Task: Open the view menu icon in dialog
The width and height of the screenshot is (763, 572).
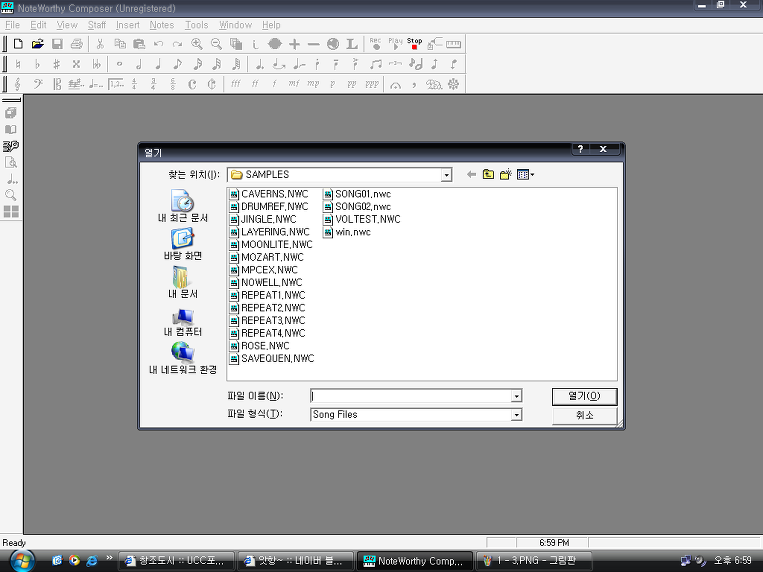Action: pyautogui.click(x=526, y=174)
